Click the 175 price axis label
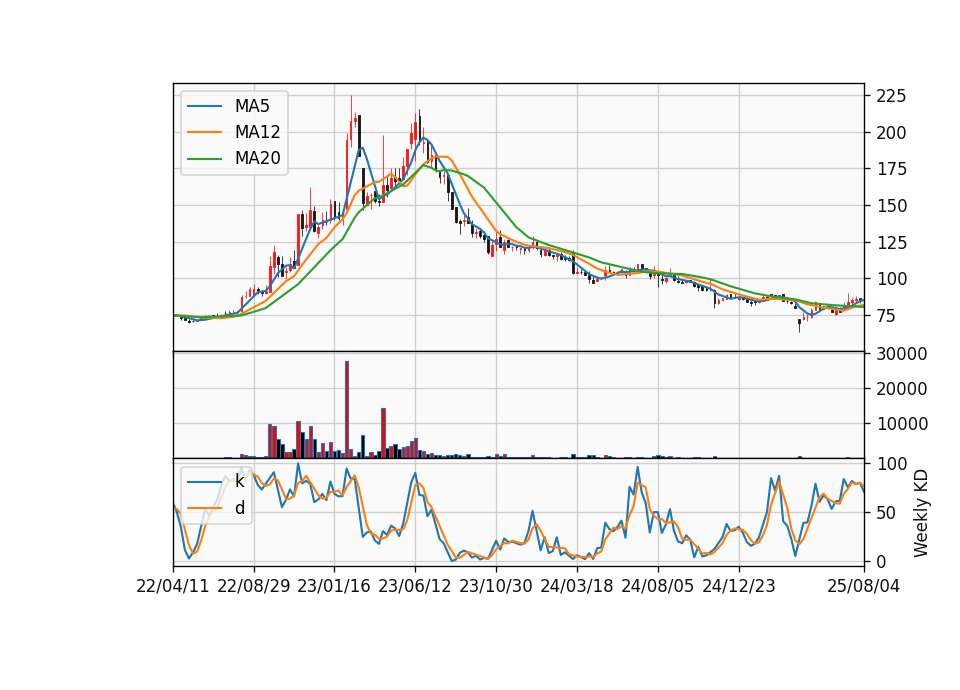Image resolution: width=960 pixels, height=690 pixels. [891, 169]
